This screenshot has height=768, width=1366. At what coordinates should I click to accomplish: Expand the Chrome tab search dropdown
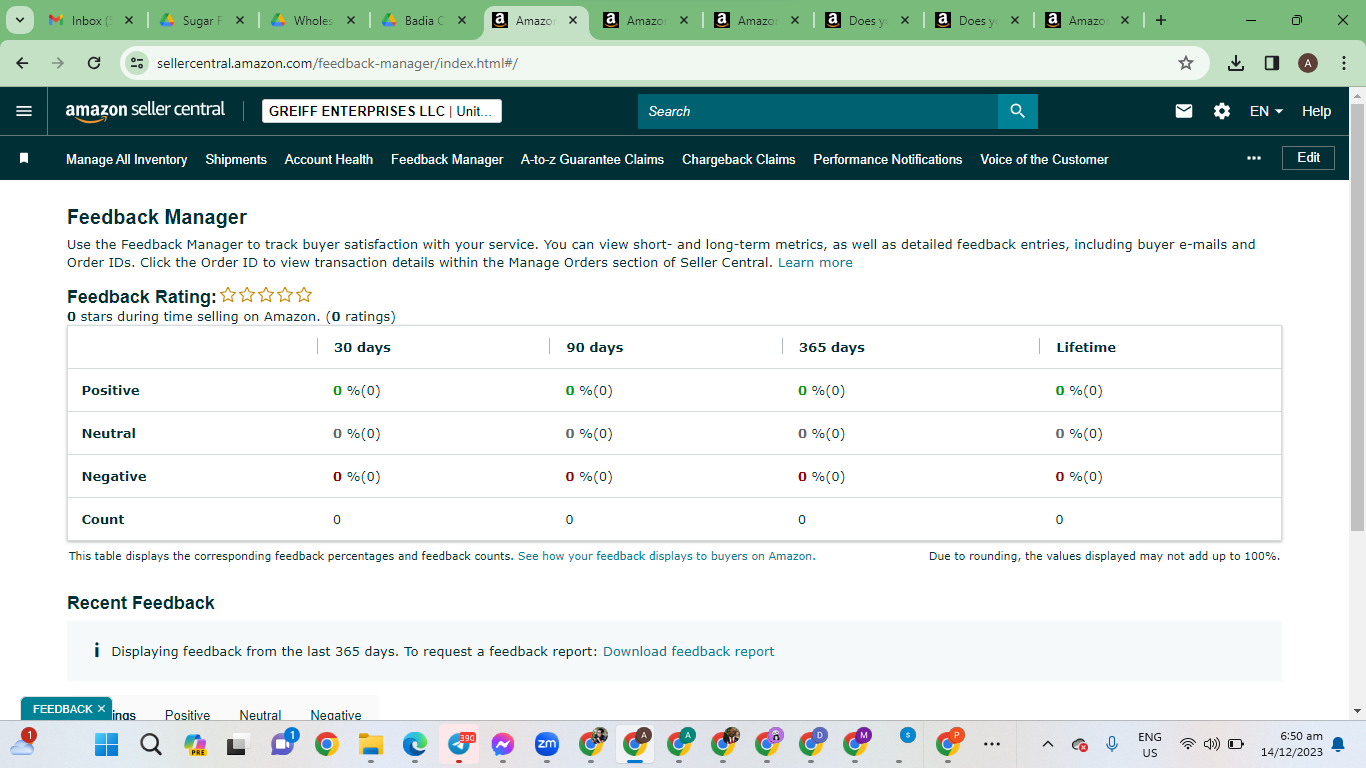pyautogui.click(x=20, y=20)
